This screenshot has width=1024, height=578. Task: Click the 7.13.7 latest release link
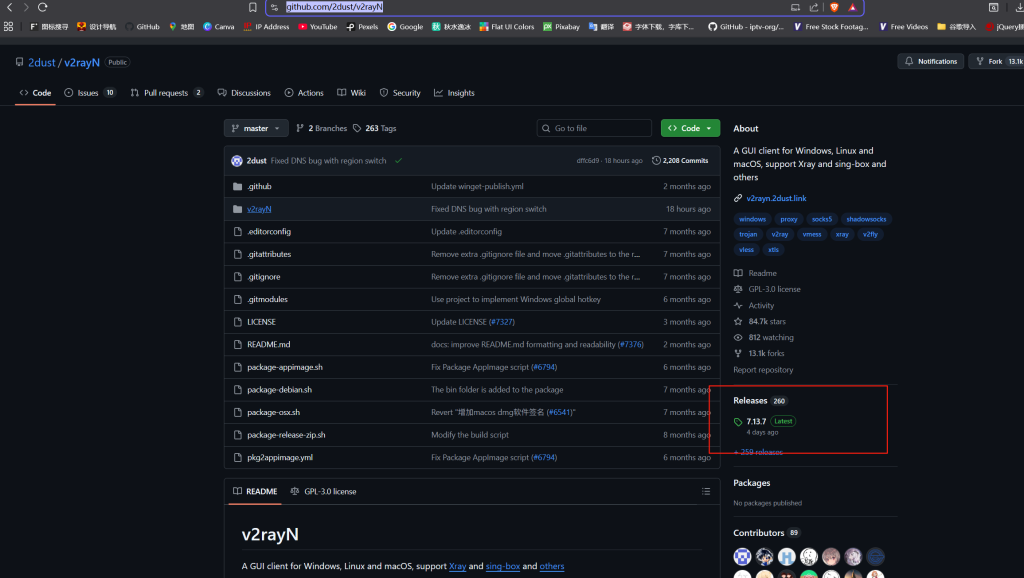(x=756, y=421)
